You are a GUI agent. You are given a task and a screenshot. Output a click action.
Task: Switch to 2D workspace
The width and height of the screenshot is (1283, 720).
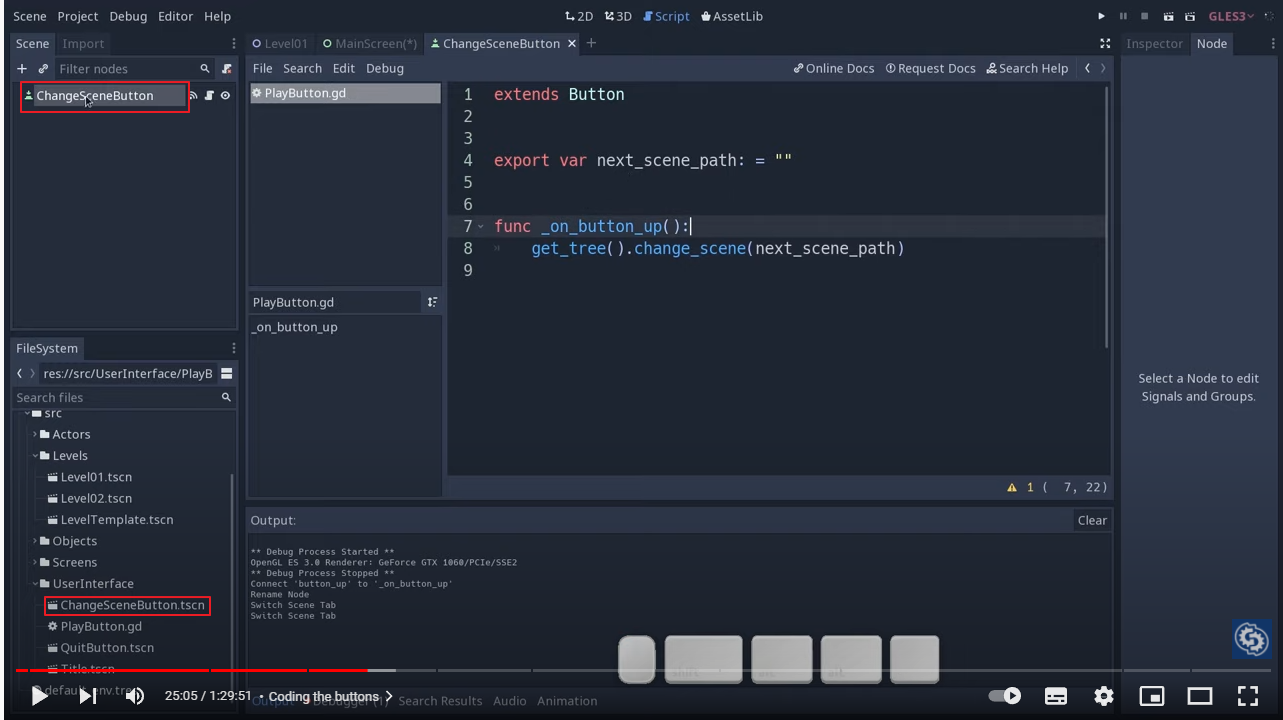578,16
